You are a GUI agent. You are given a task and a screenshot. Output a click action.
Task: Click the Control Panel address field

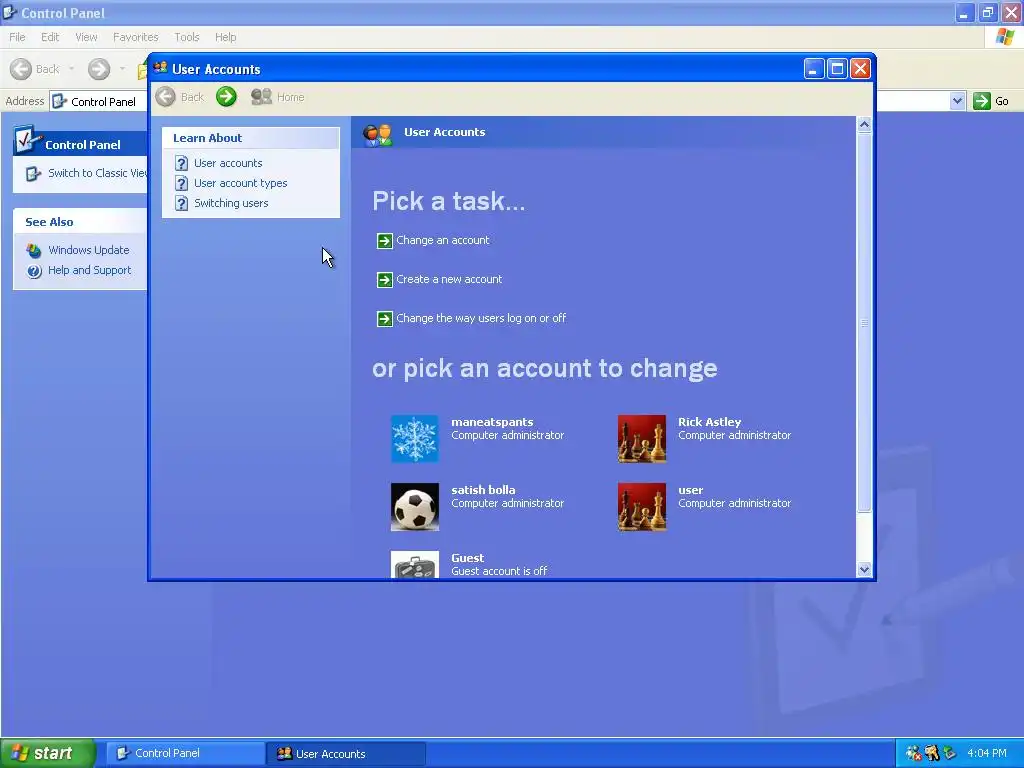point(100,101)
